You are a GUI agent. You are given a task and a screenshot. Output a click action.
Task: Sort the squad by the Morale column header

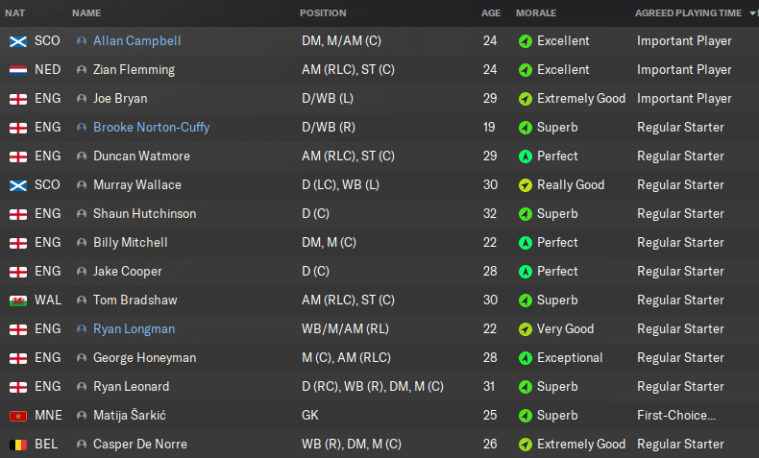pyautogui.click(x=535, y=13)
